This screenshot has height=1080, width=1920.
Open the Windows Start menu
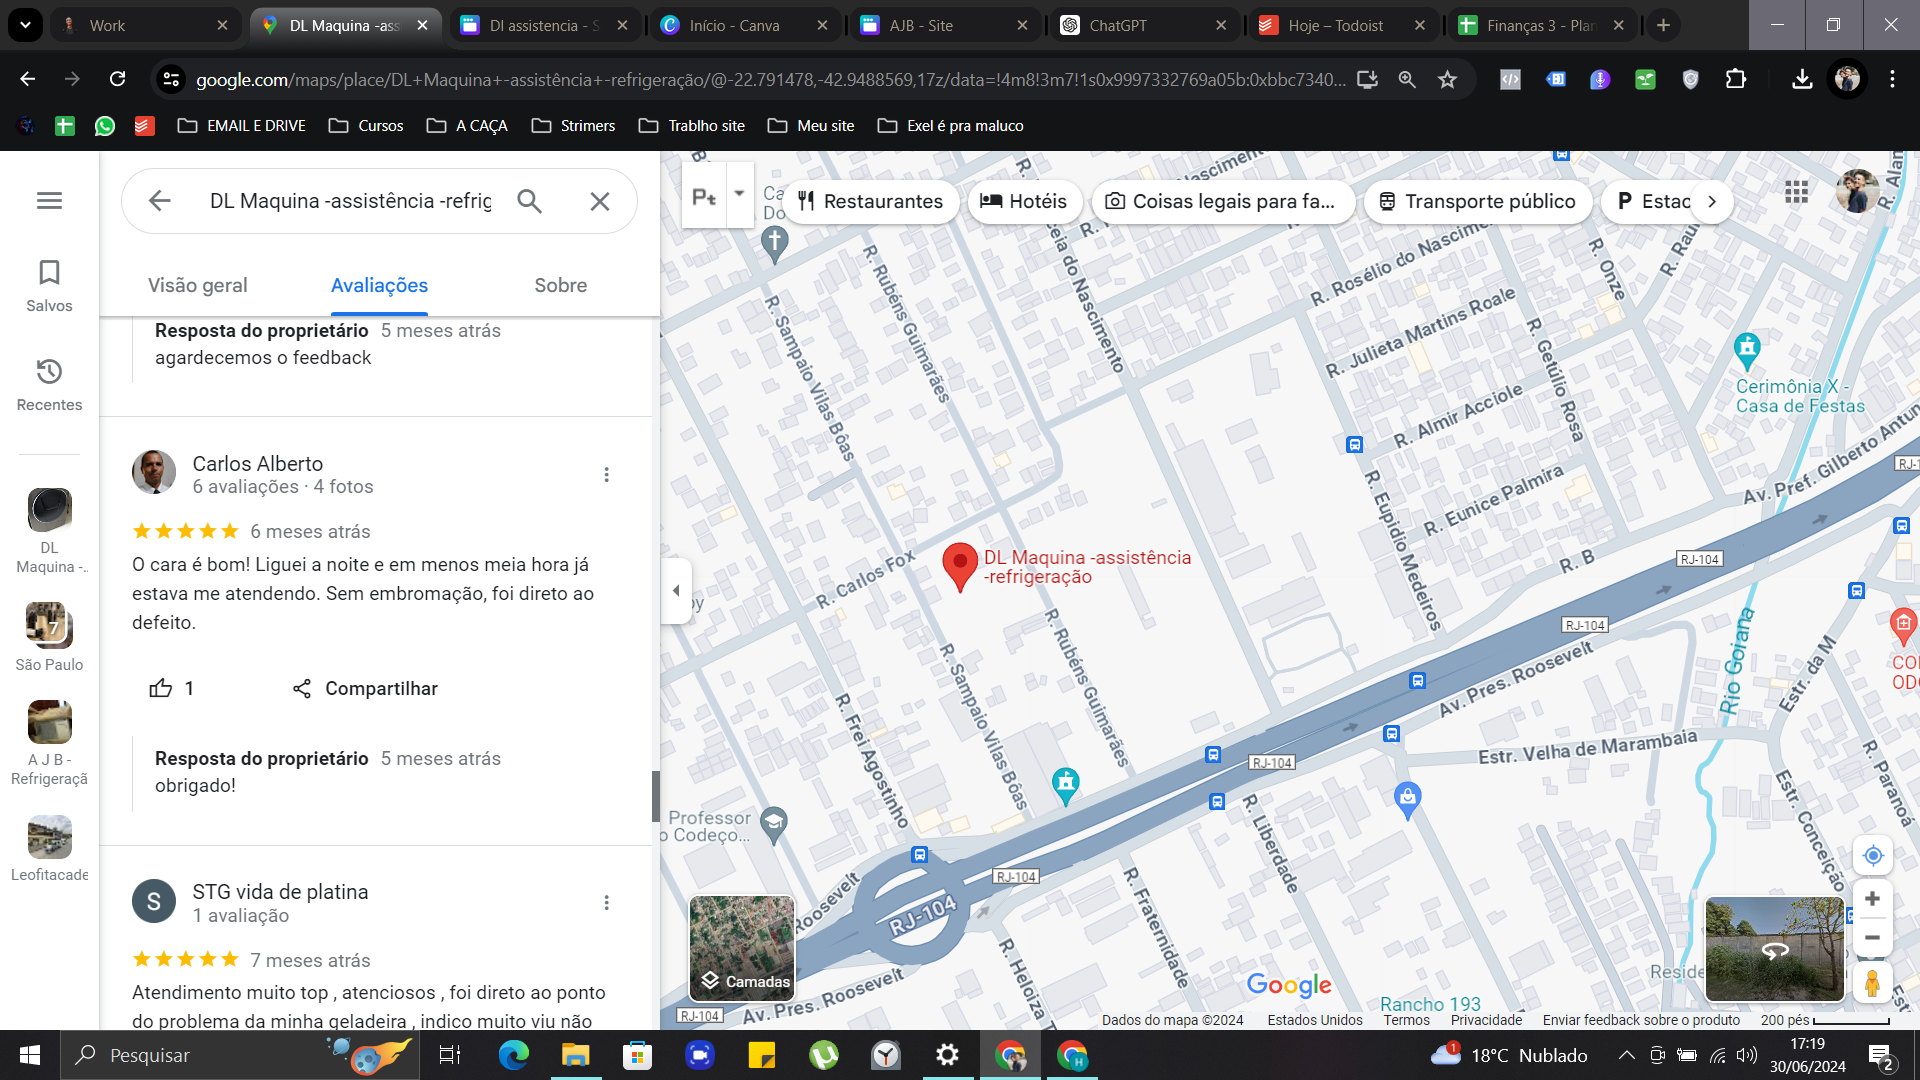(30, 1055)
